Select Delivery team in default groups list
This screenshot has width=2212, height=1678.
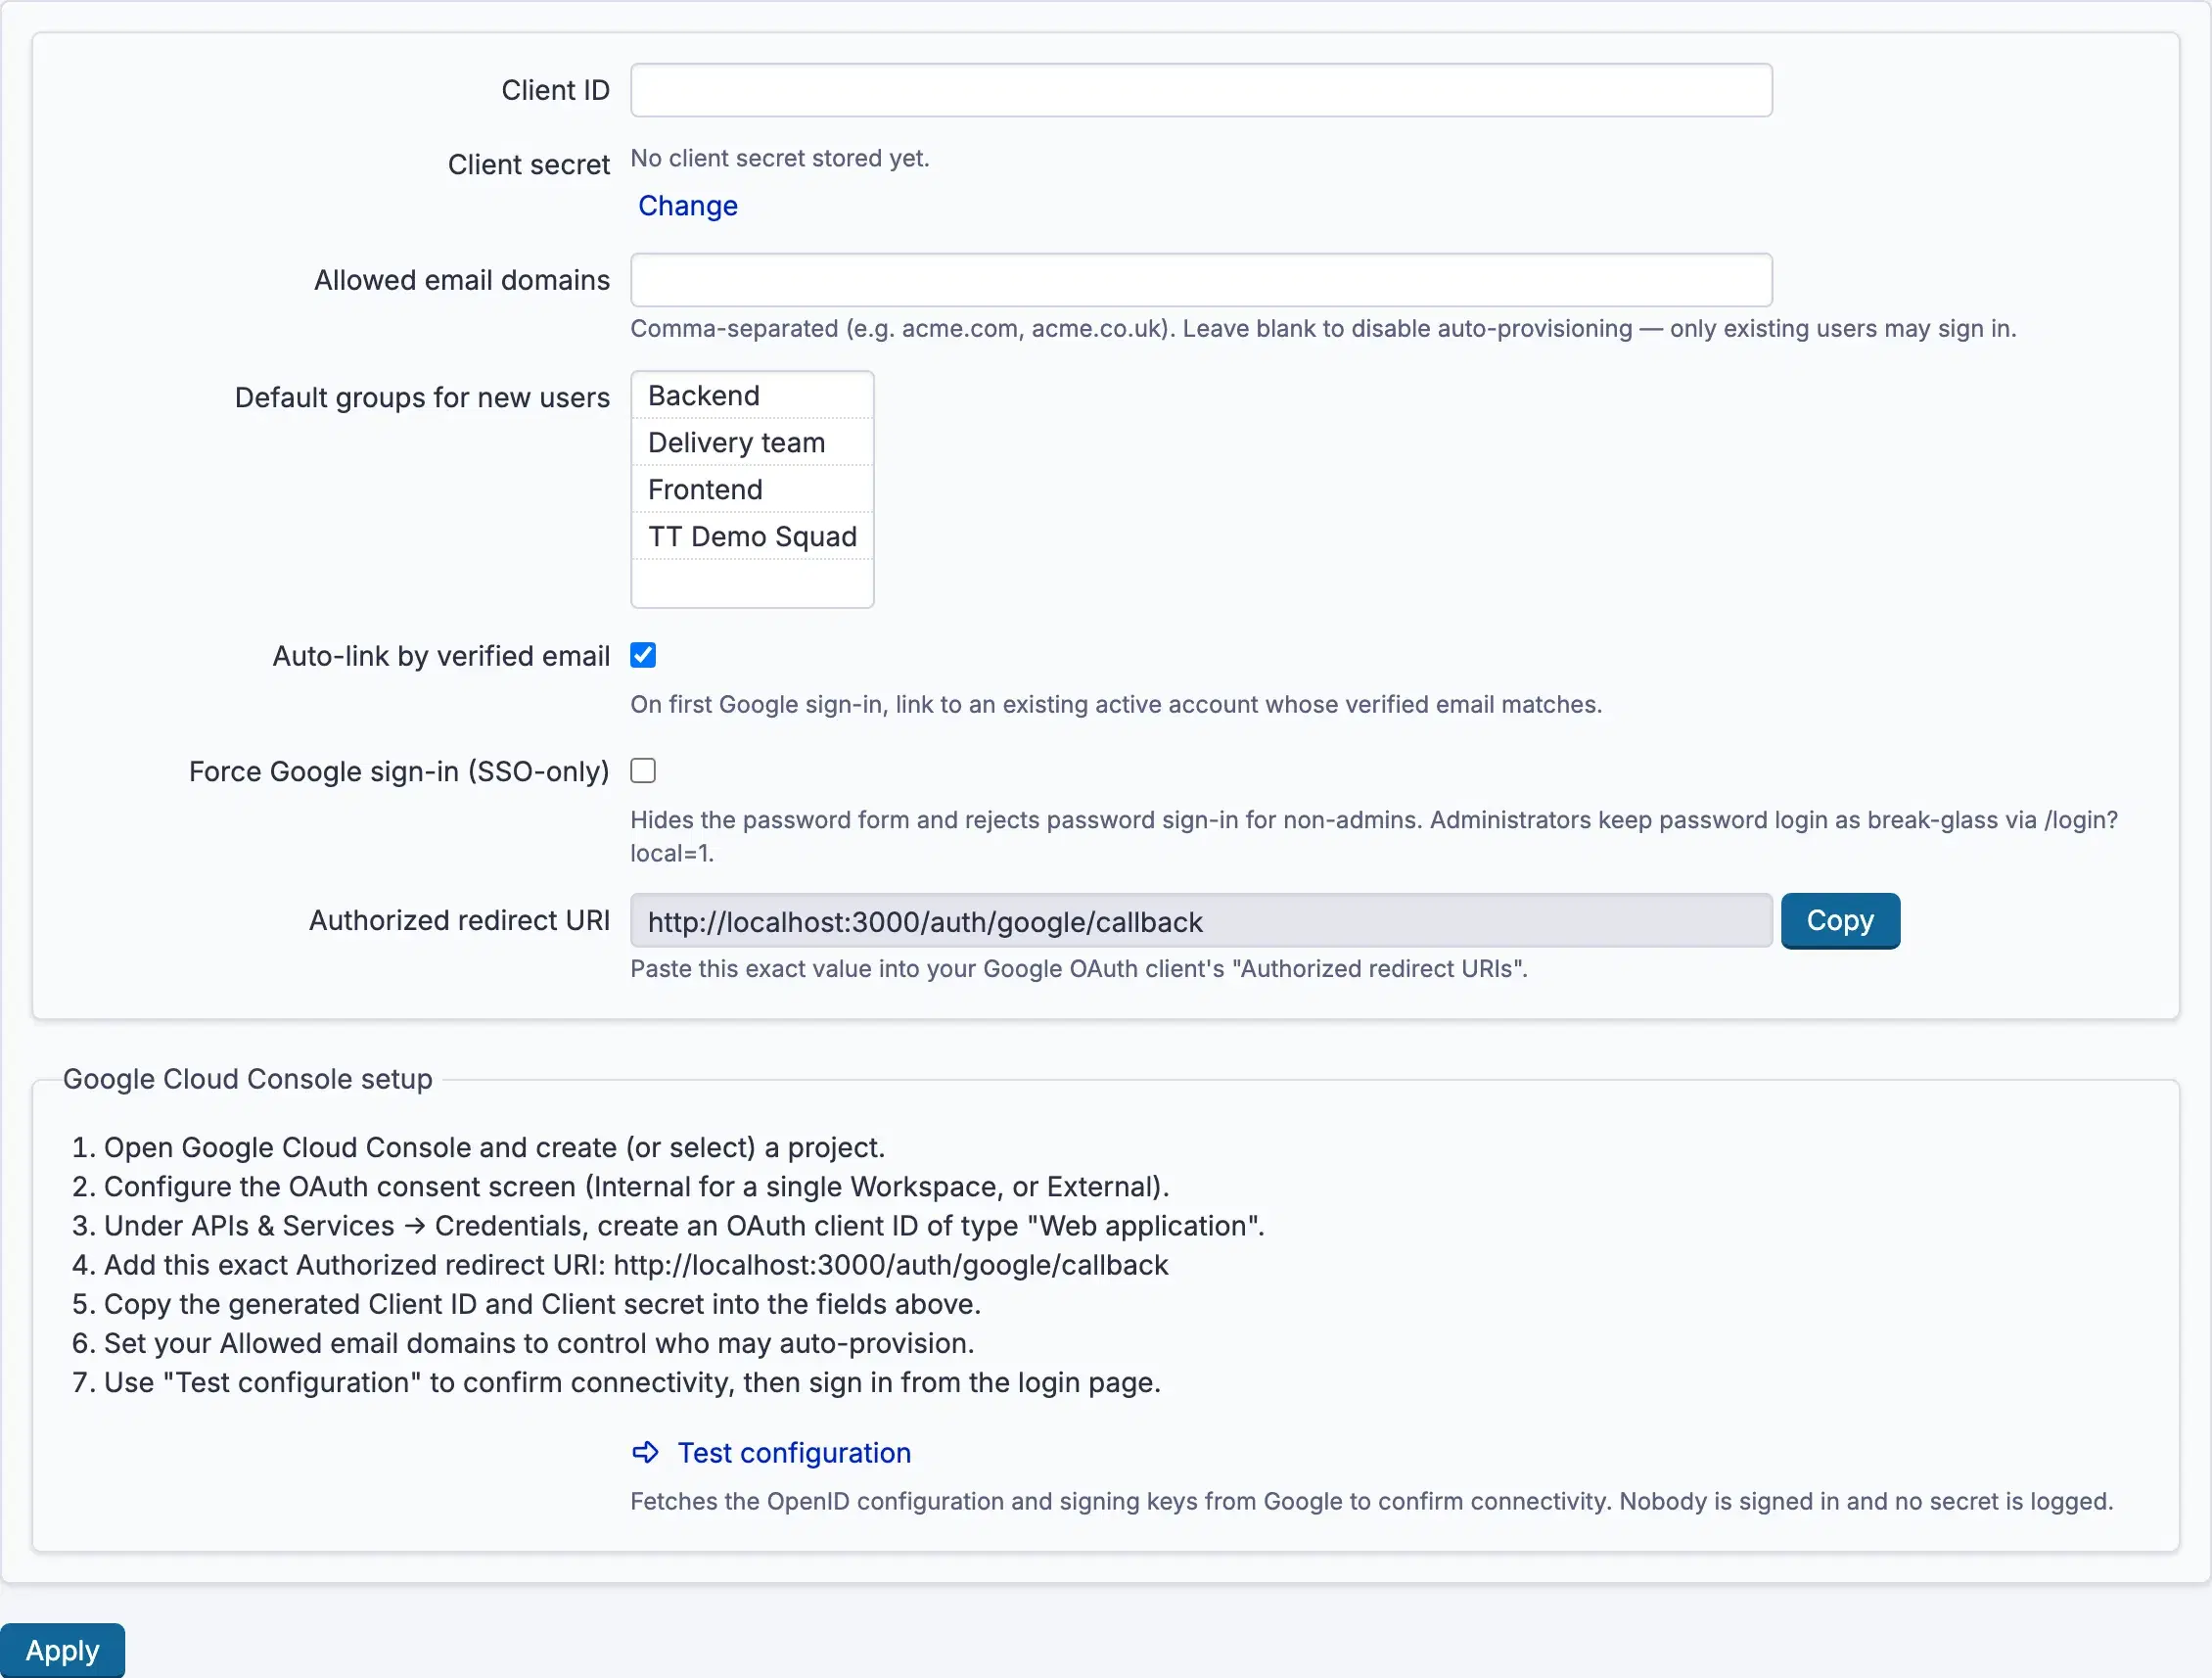tap(752, 443)
